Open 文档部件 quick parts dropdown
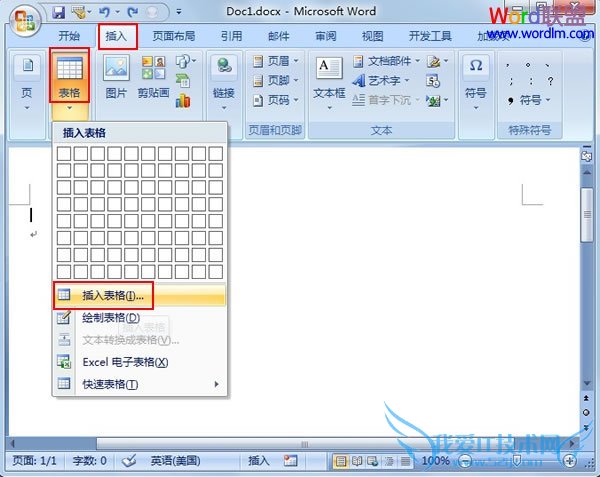The width and height of the screenshot is (600, 477). coord(386,61)
